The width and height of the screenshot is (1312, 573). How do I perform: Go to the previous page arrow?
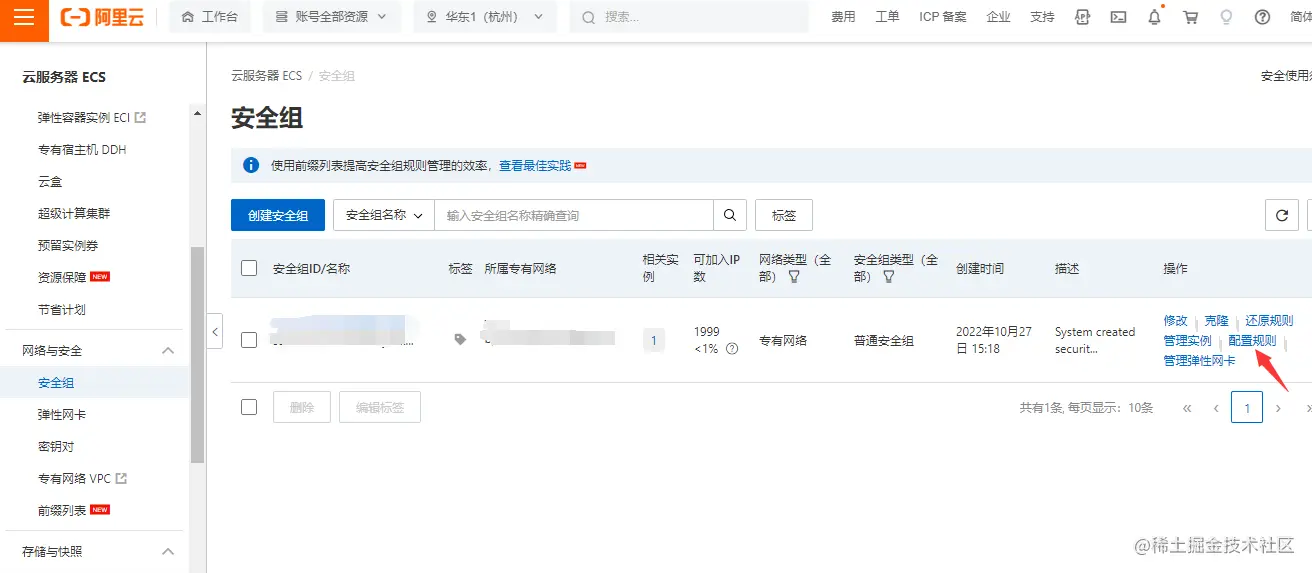pyautogui.click(x=1216, y=408)
